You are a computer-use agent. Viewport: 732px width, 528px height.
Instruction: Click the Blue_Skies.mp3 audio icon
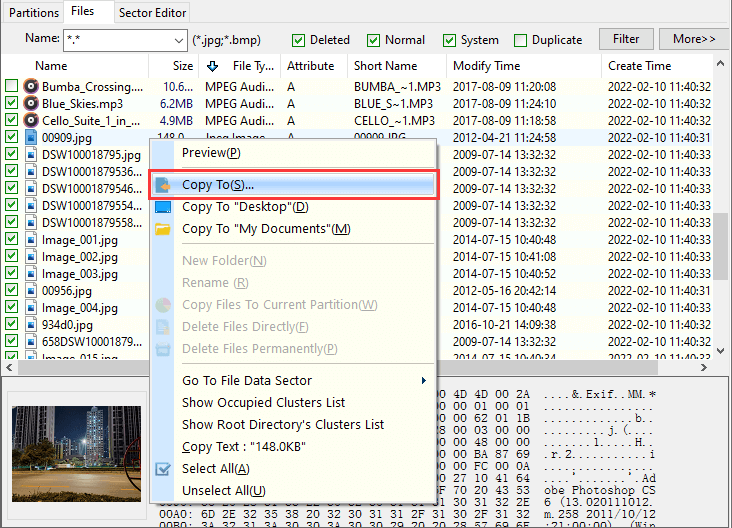pyautogui.click(x=31, y=102)
